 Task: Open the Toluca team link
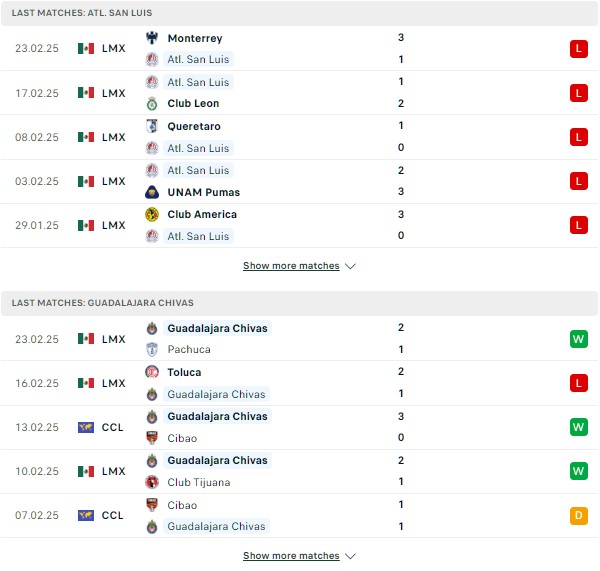[184, 372]
